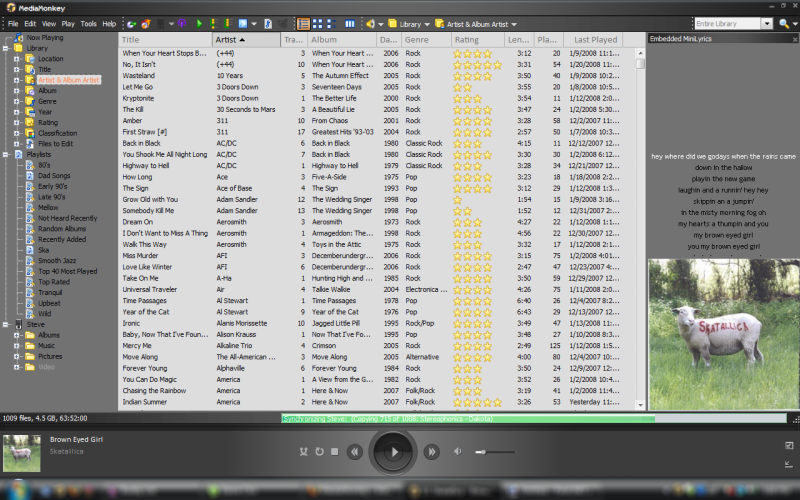Toggle shuffle mode in player
The width and height of the screenshot is (800, 500).
303,452
